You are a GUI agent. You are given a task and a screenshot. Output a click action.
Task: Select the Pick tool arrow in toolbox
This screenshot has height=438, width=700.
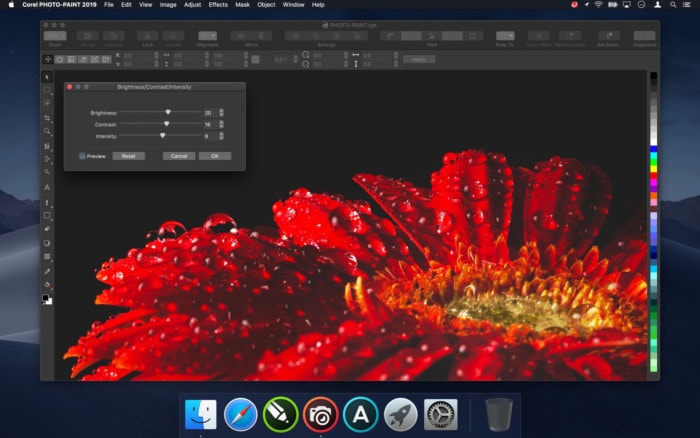click(x=47, y=77)
